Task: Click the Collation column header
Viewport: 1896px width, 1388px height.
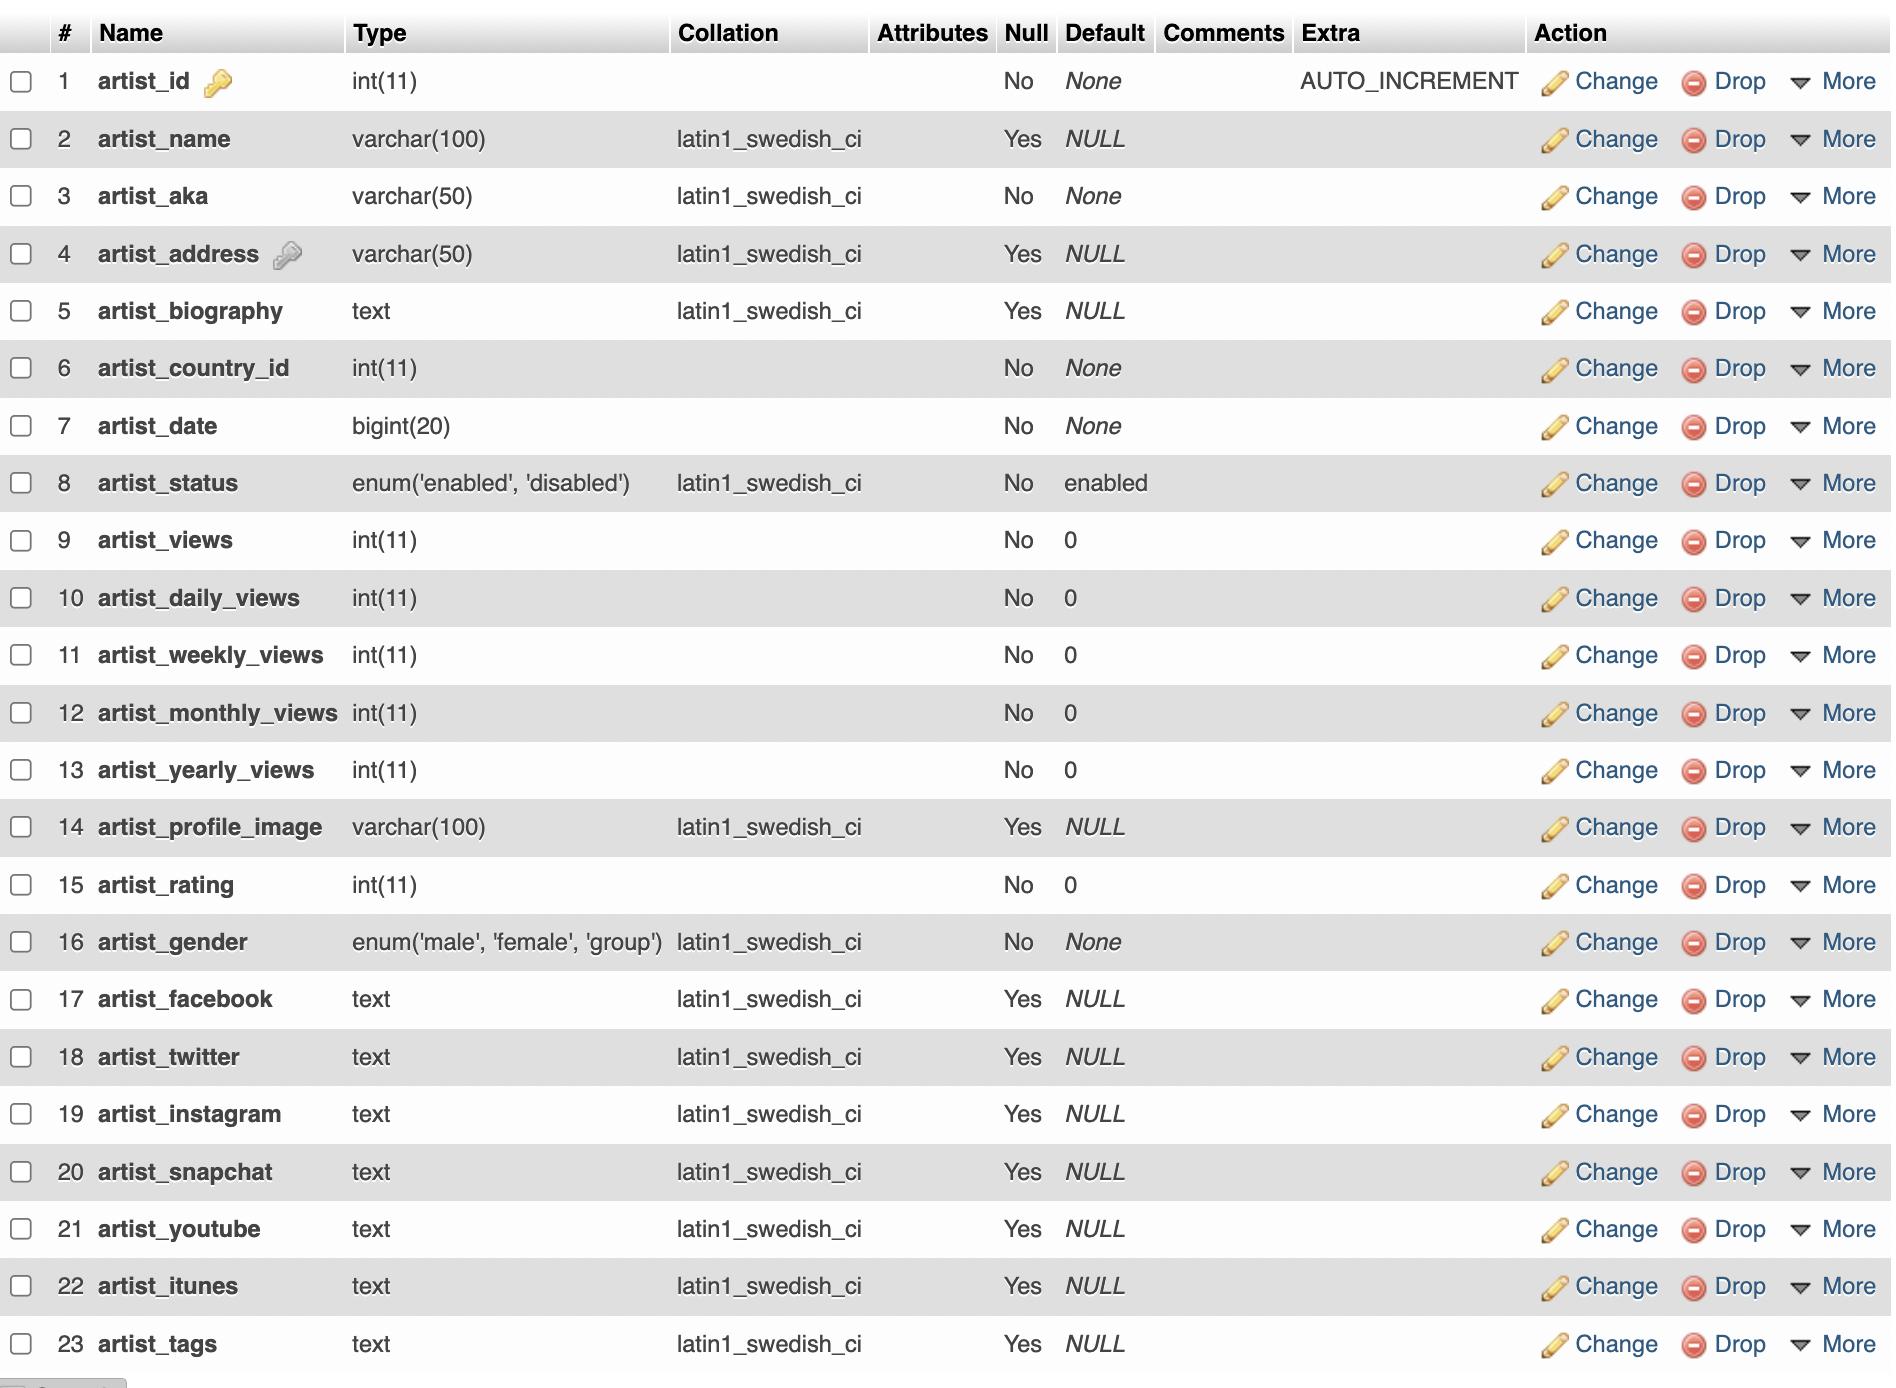Action: click(x=728, y=33)
